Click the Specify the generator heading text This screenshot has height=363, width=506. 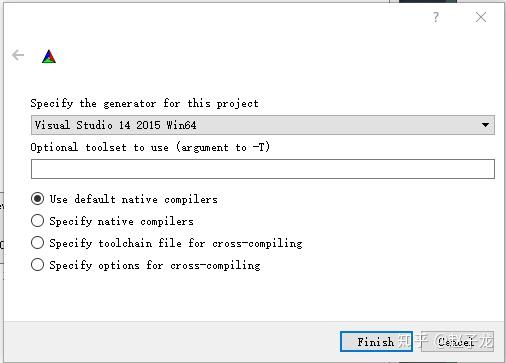tap(144, 103)
